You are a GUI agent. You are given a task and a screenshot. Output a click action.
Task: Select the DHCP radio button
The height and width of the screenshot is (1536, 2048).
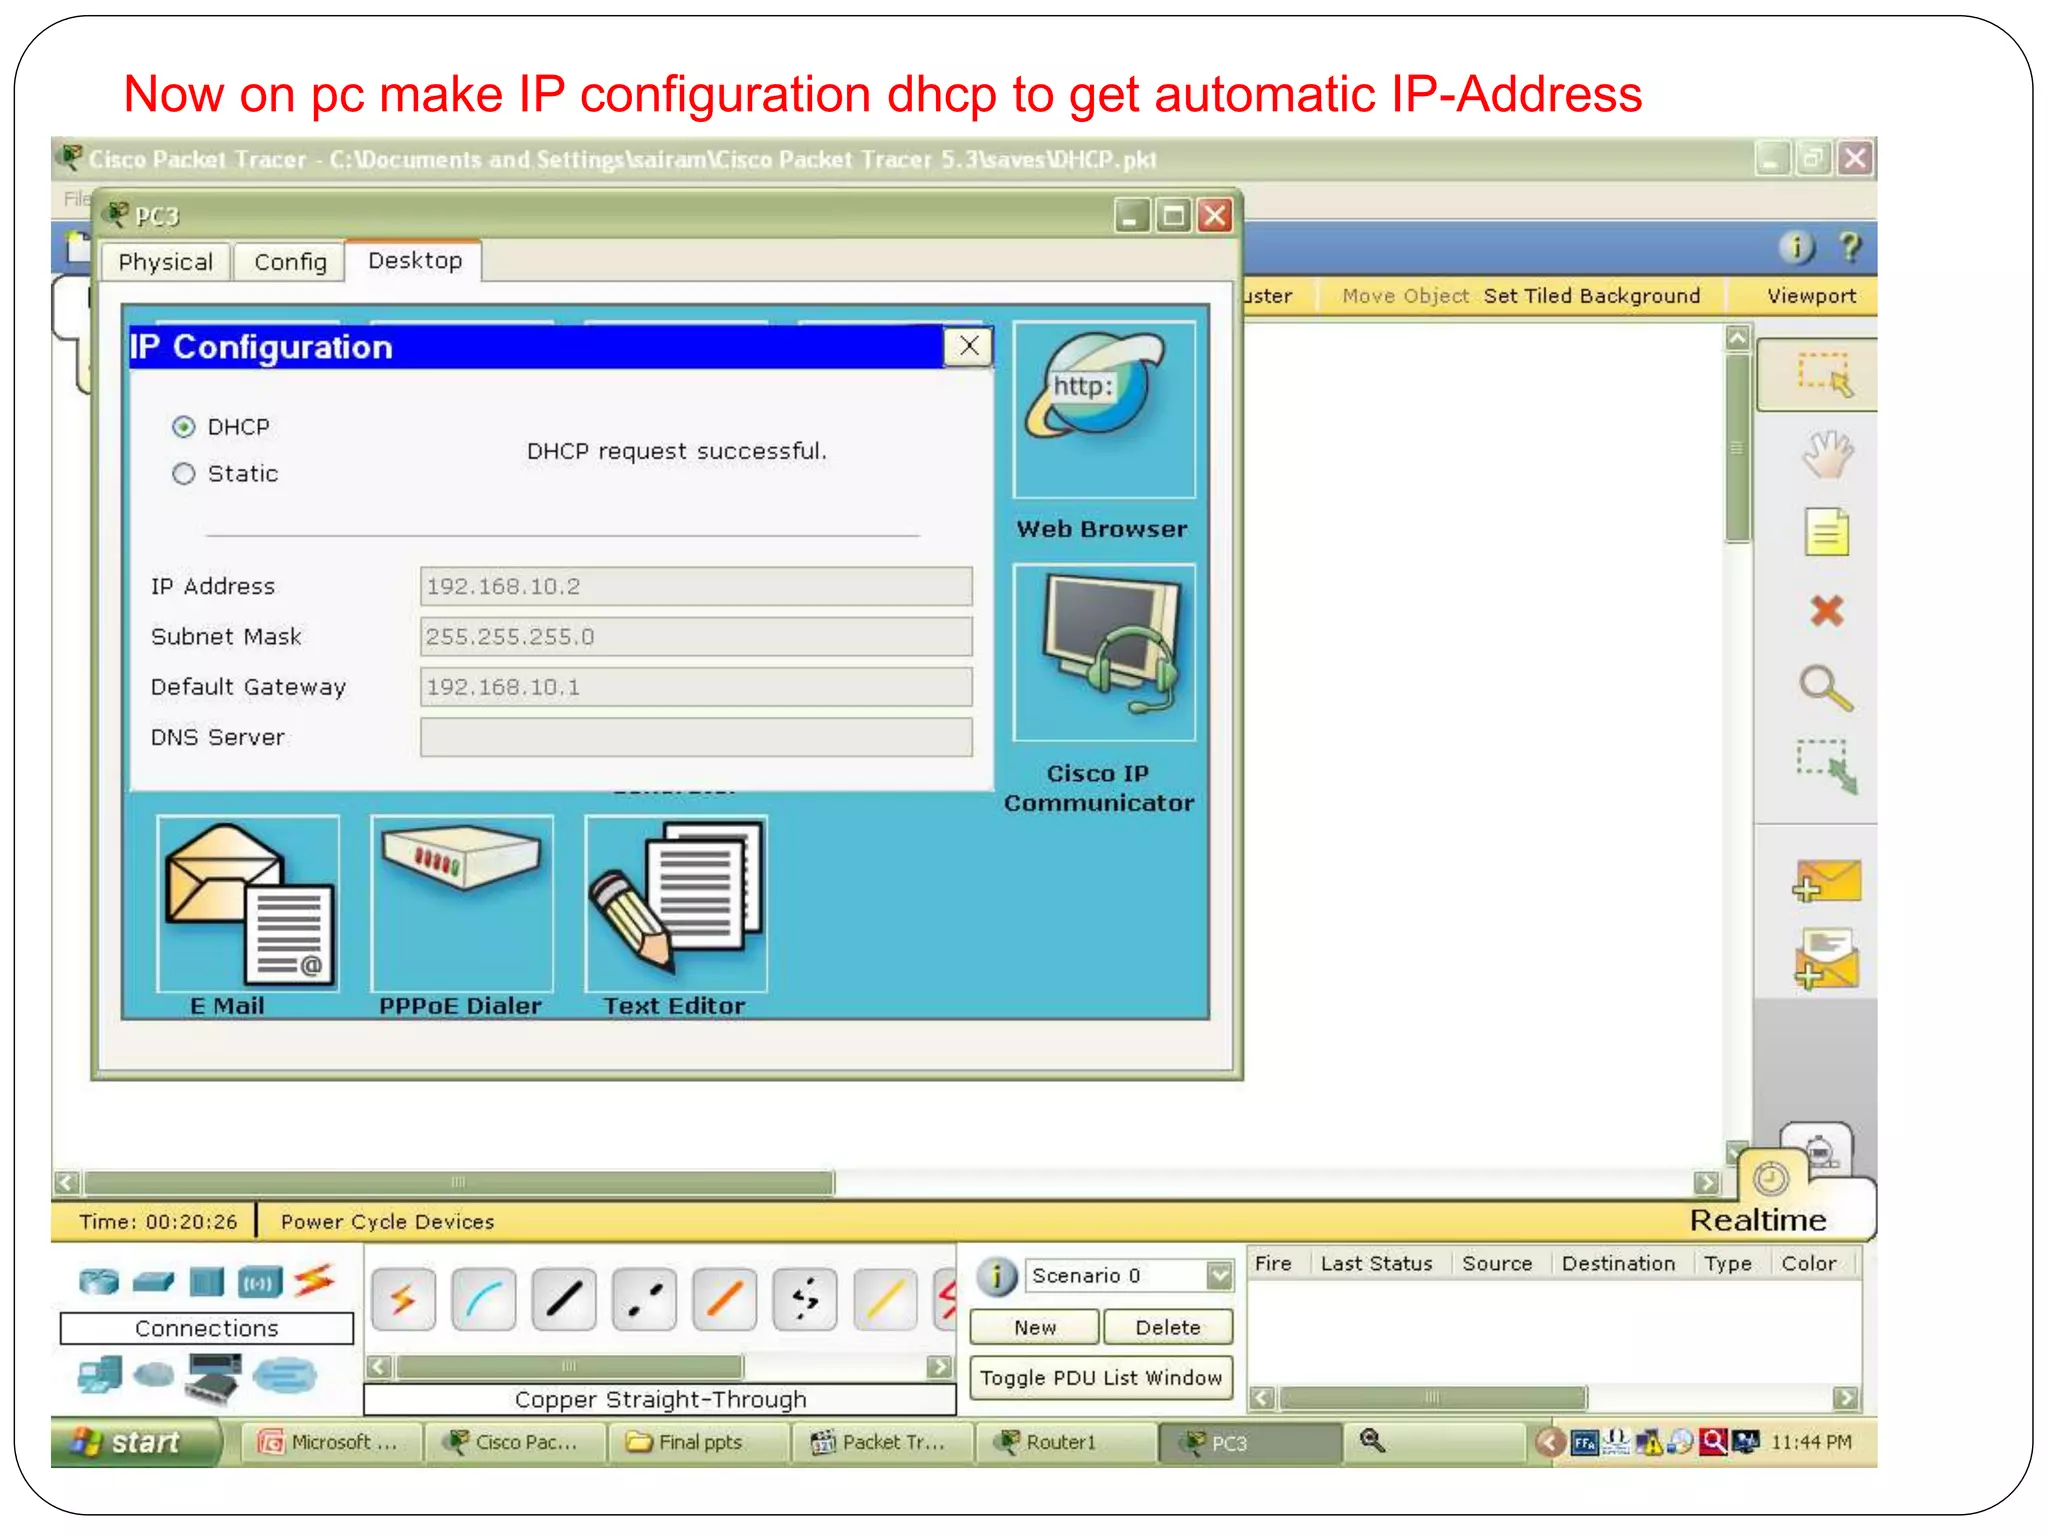click(183, 427)
